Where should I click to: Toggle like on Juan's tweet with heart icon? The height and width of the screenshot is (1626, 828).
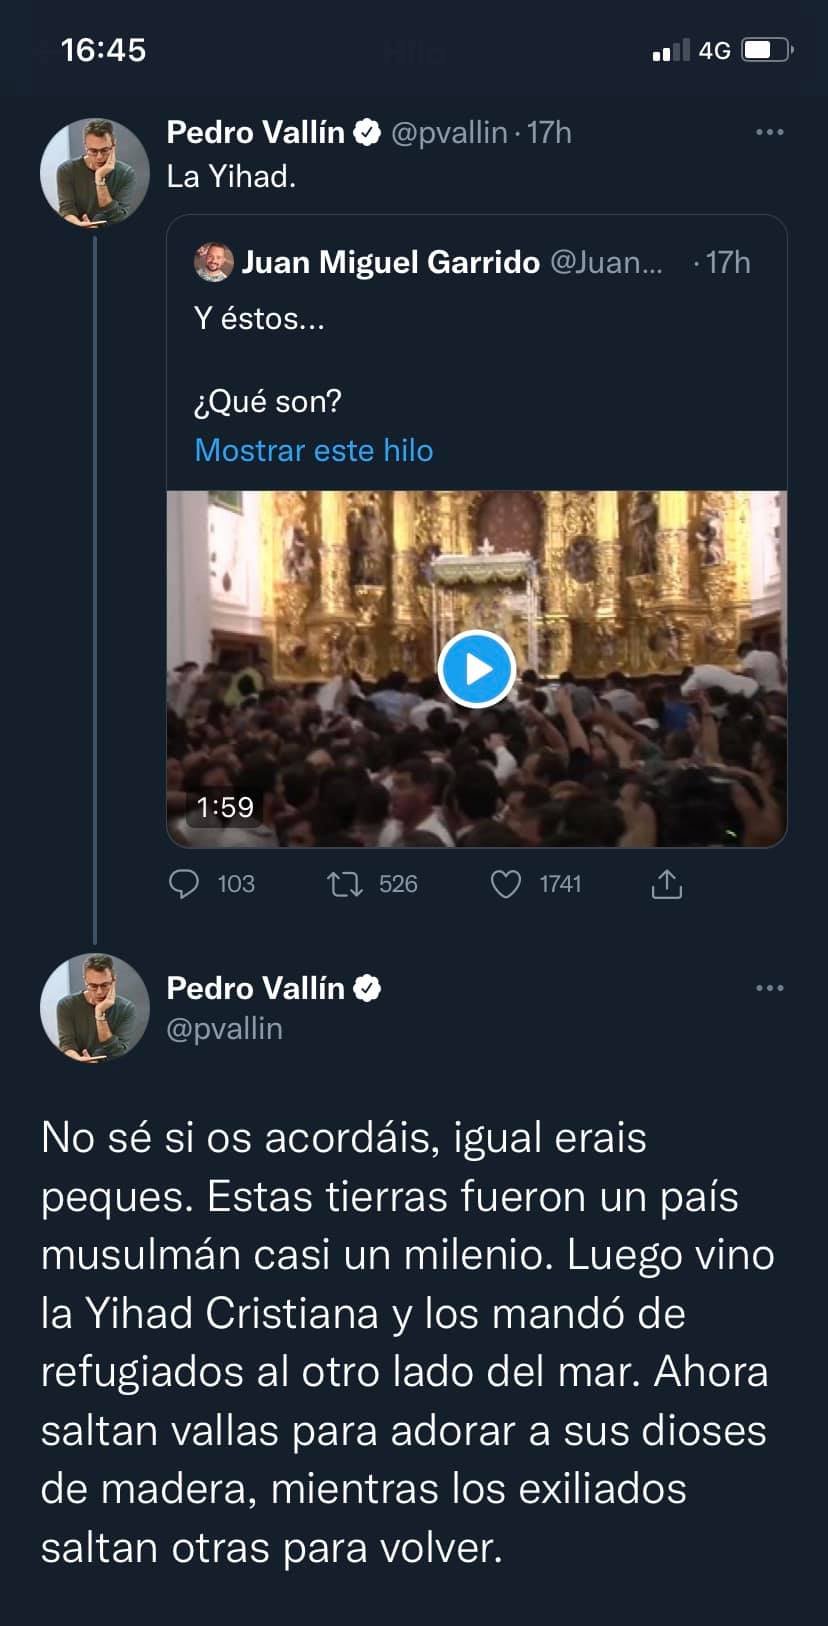(506, 884)
